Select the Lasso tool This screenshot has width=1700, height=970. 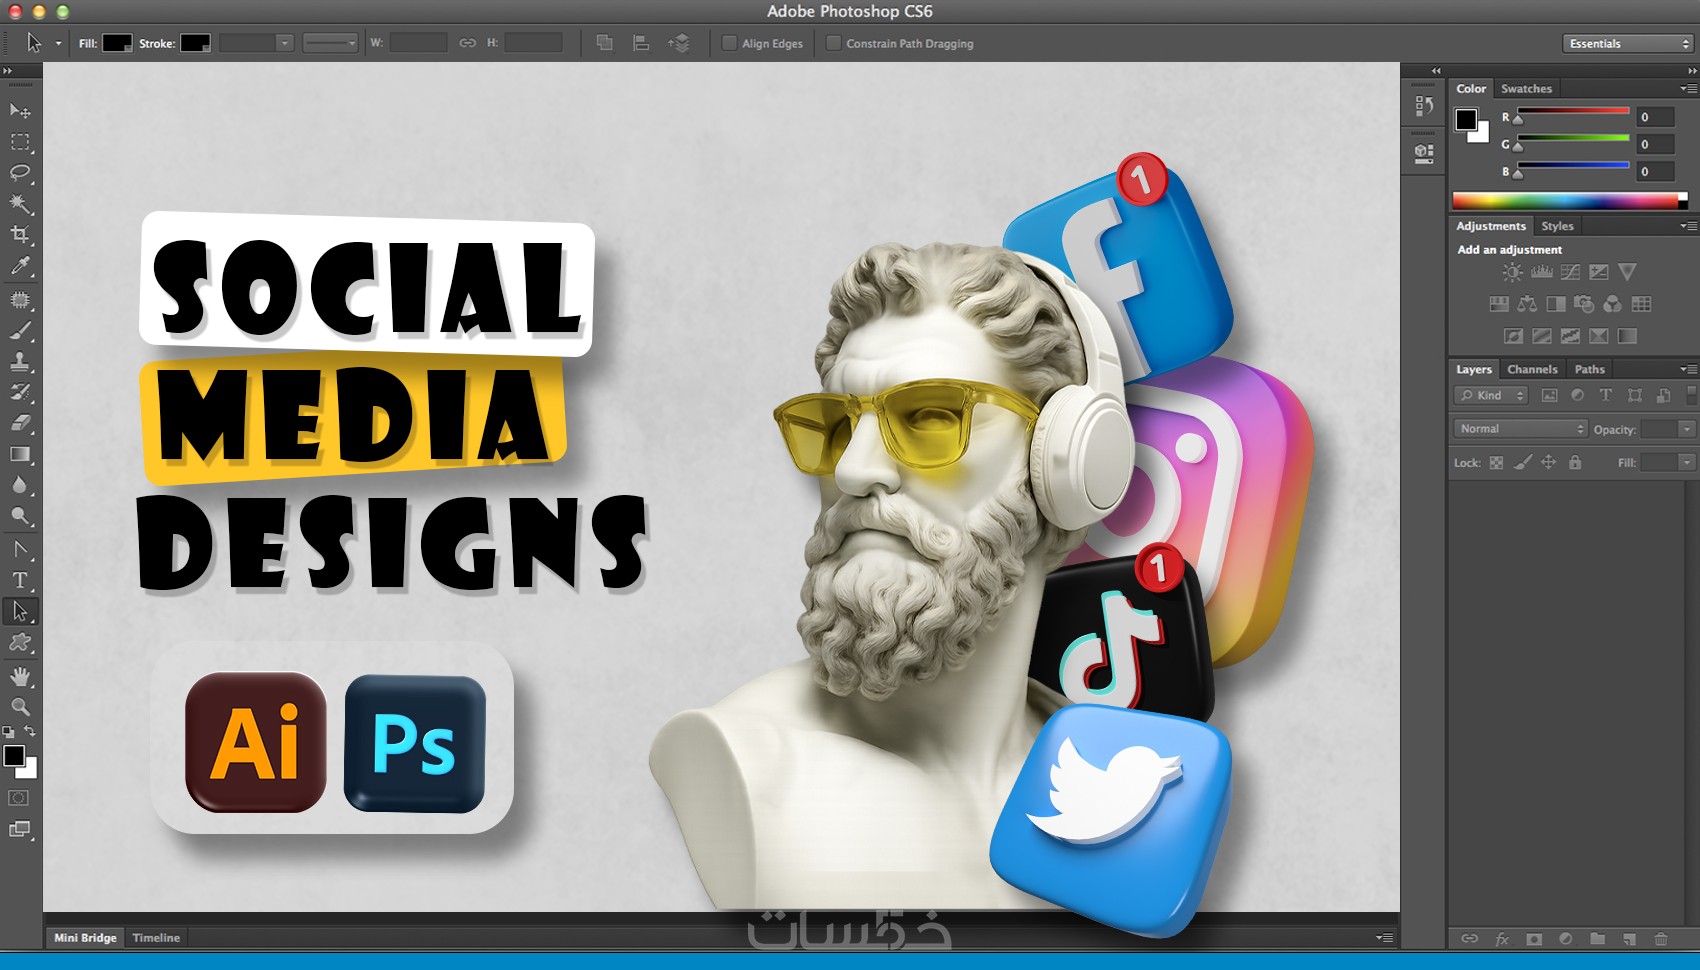tap(20, 173)
